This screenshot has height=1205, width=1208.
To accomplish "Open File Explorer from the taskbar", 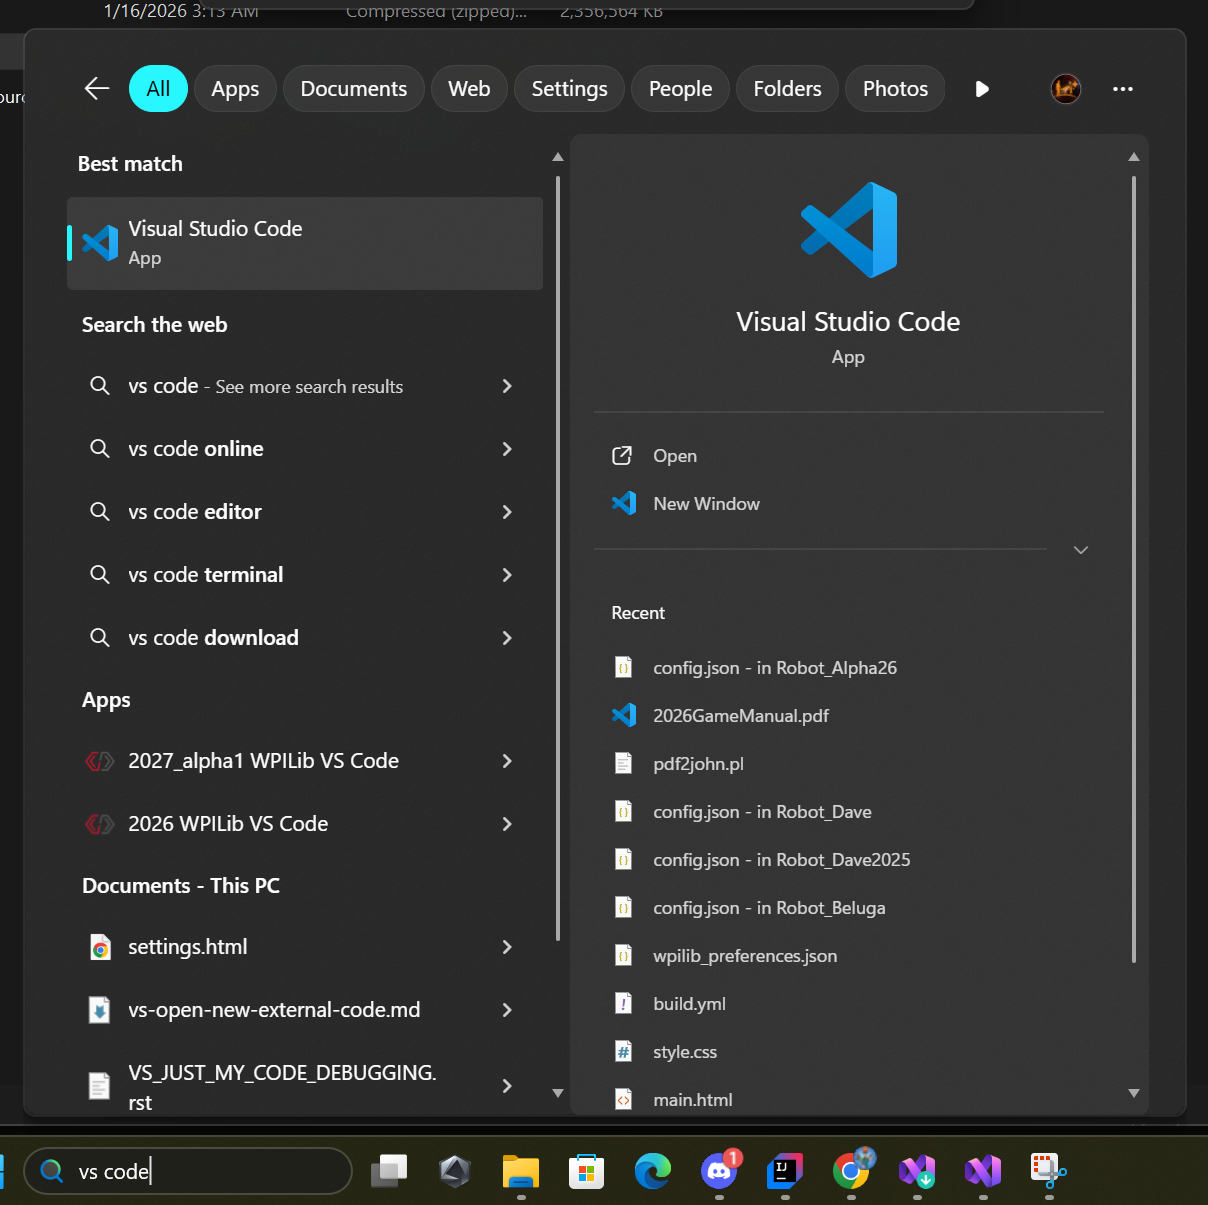I will pyautogui.click(x=521, y=1170).
